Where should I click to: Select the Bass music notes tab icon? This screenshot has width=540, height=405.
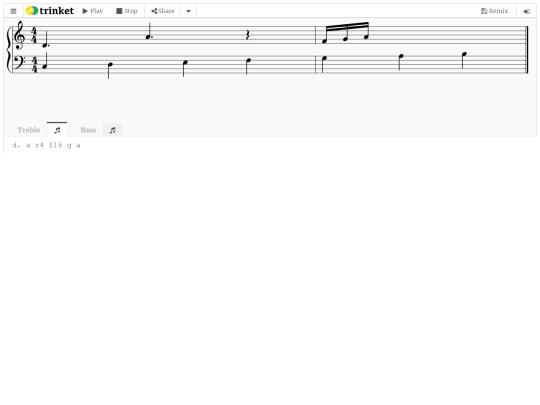[x=112, y=130]
